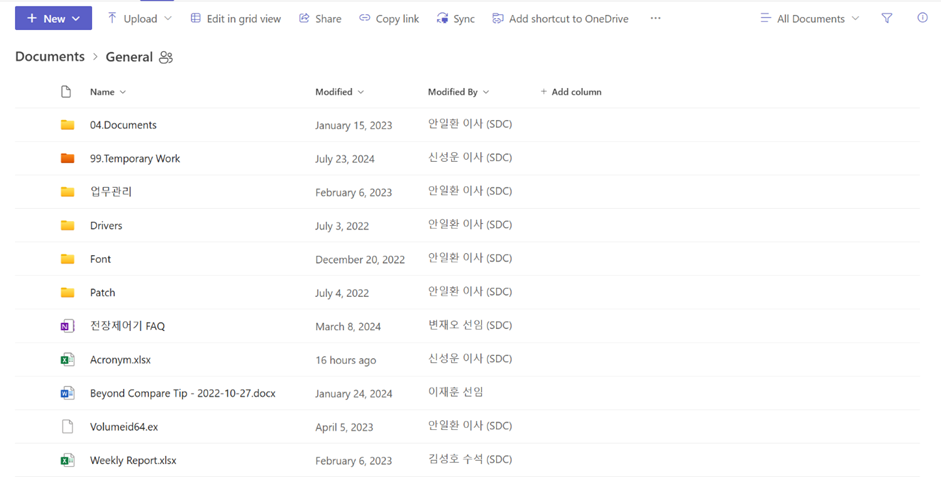Click the filter funnel icon
This screenshot has width=941, height=477.
(x=886, y=18)
